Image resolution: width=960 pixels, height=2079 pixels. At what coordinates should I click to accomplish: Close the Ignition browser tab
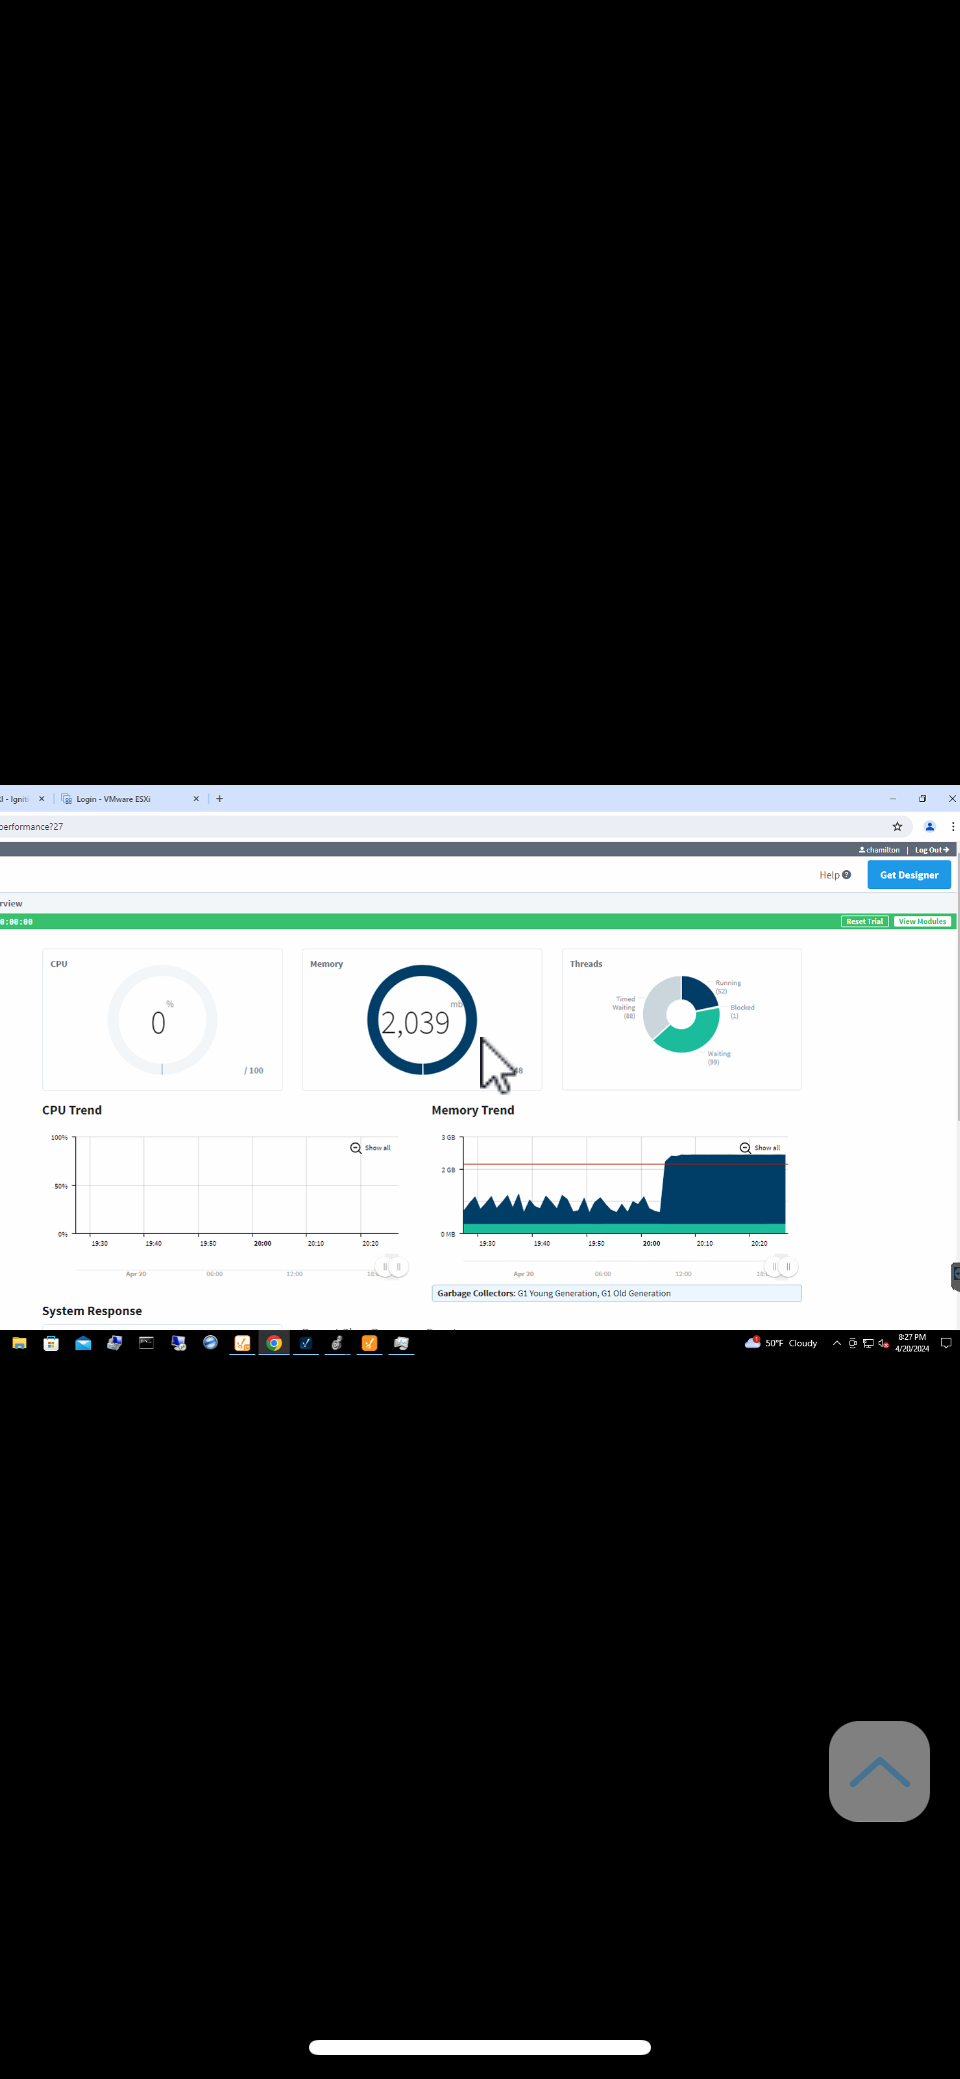[x=41, y=799]
